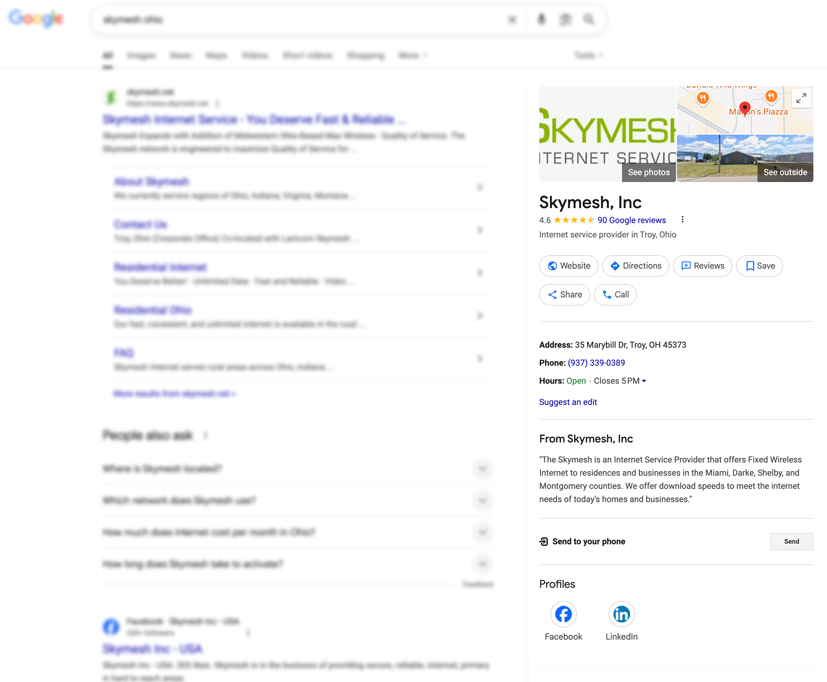Start voice search with microphone icon
This screenshot has height=682, width=827.
(541, 20)
